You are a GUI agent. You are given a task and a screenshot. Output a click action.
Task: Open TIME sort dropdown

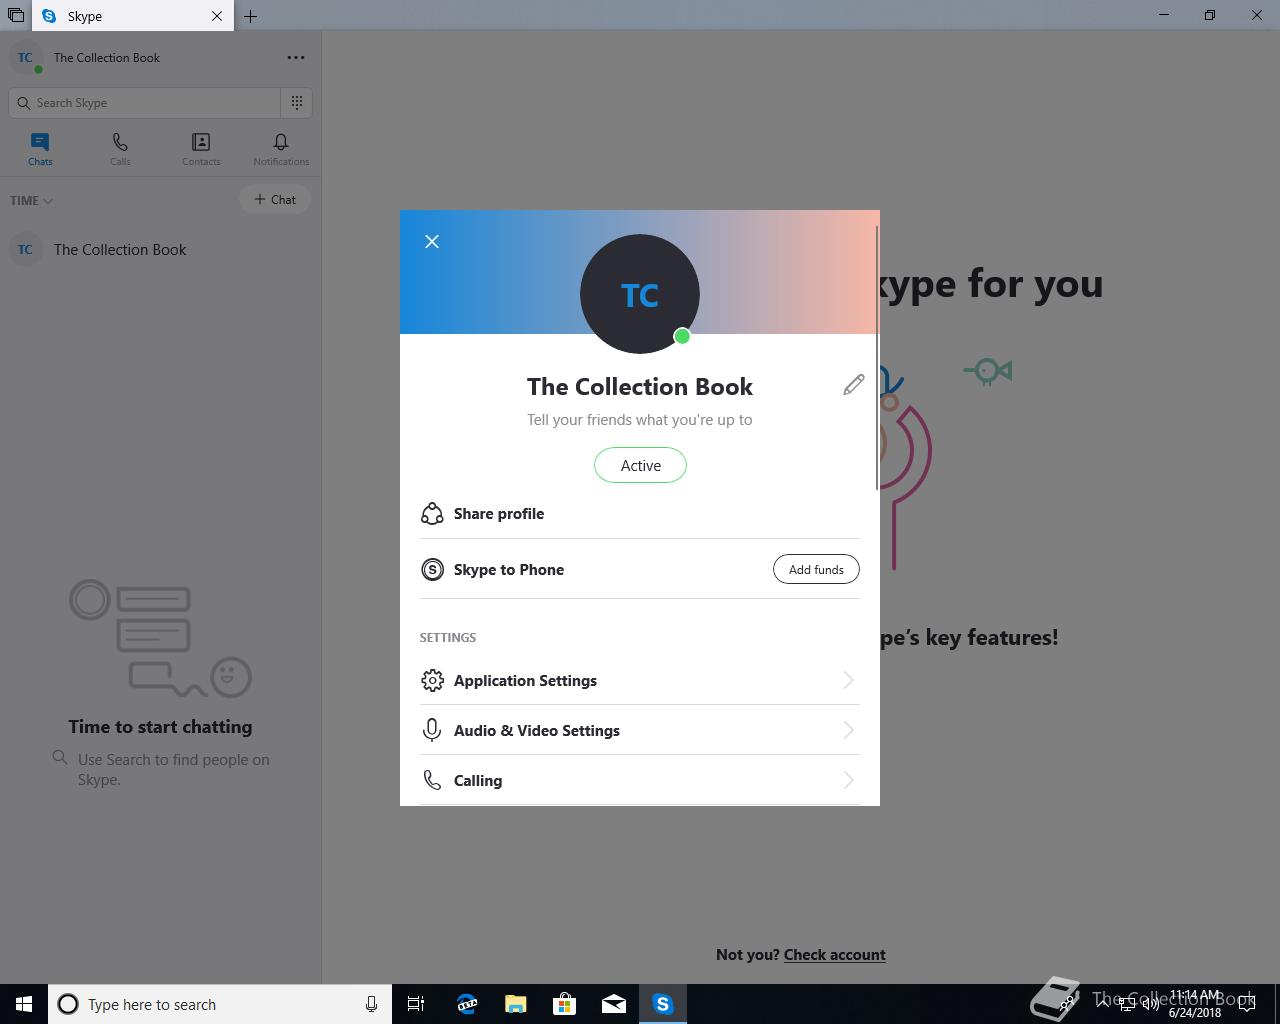(31, 200)
